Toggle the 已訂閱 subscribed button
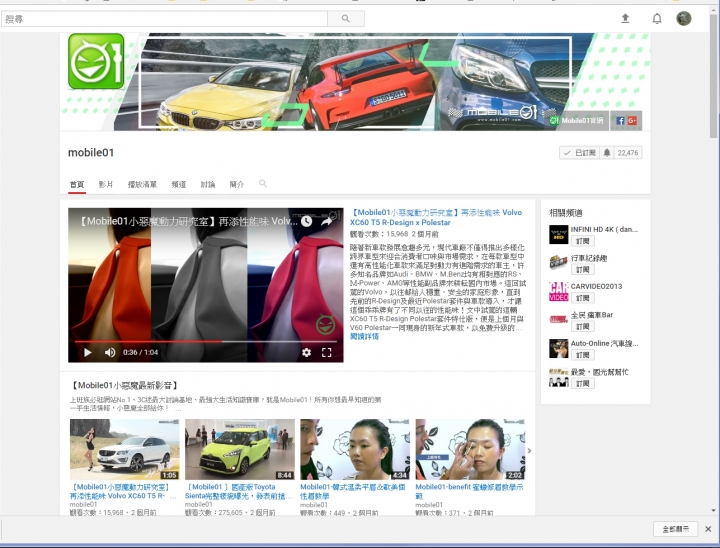The image size is (720, 548). click(x=579, y=153)
